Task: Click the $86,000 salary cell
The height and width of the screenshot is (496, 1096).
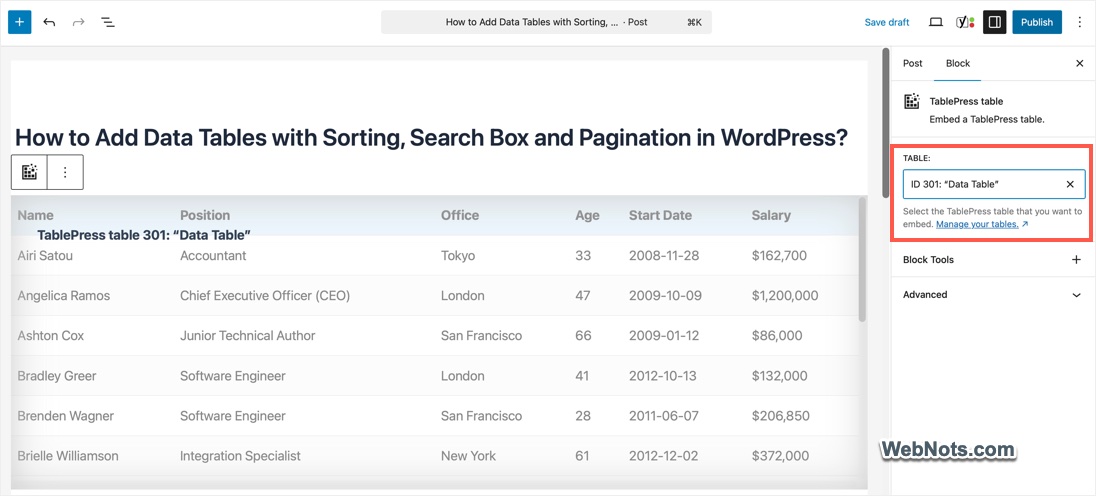Action: (x=777, y=336)
